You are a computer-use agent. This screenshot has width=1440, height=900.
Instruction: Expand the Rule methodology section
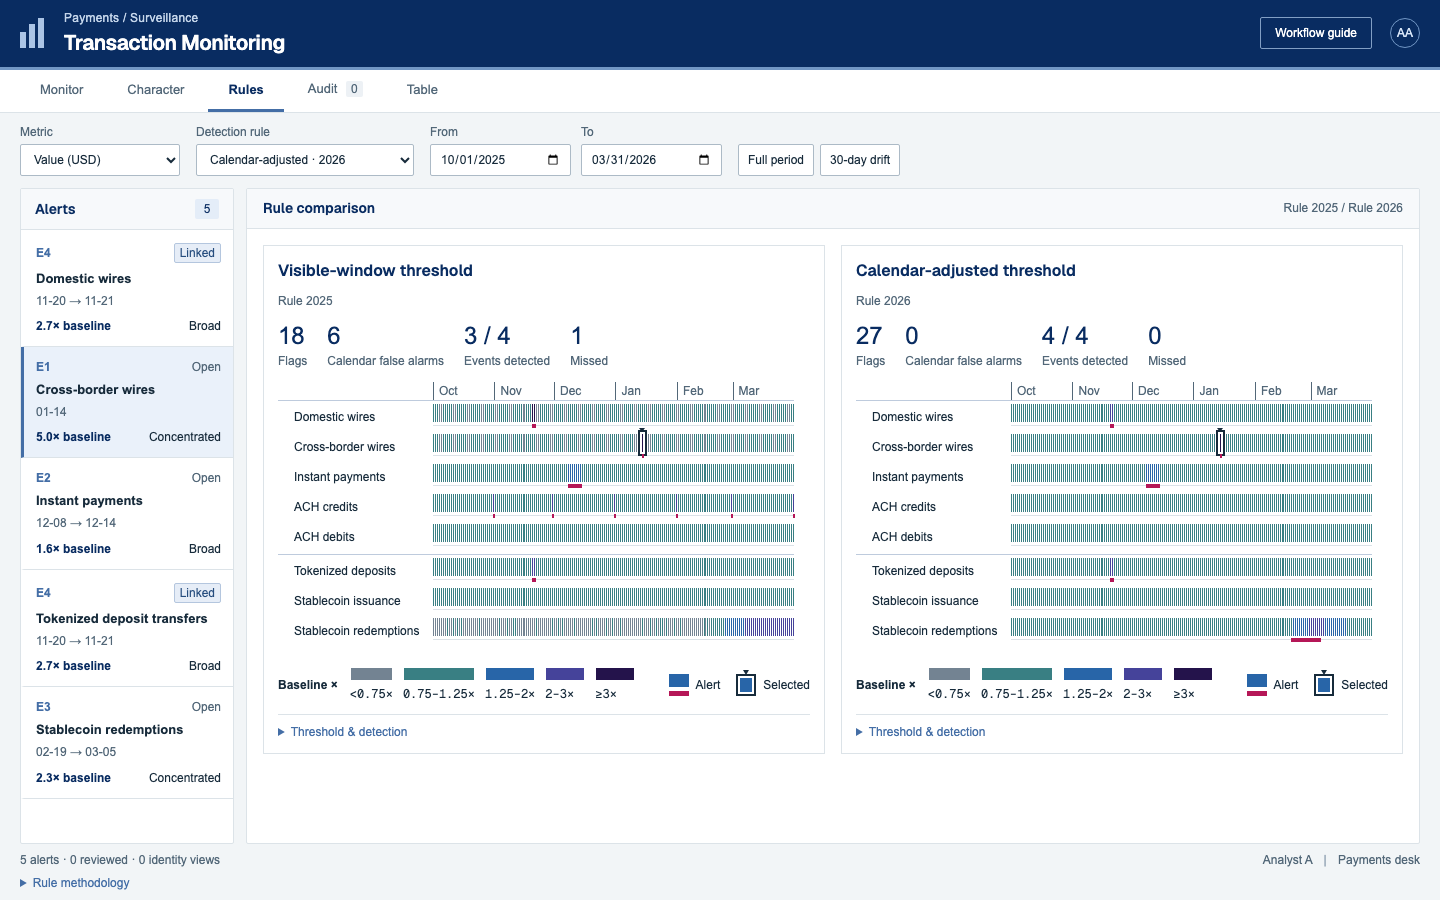(75, 883)
